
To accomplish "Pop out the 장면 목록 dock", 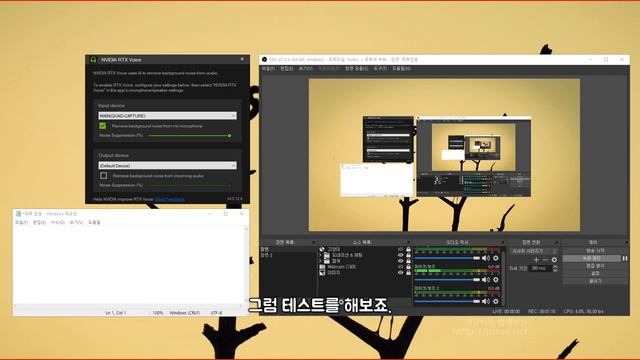I will tap(313, 242).
